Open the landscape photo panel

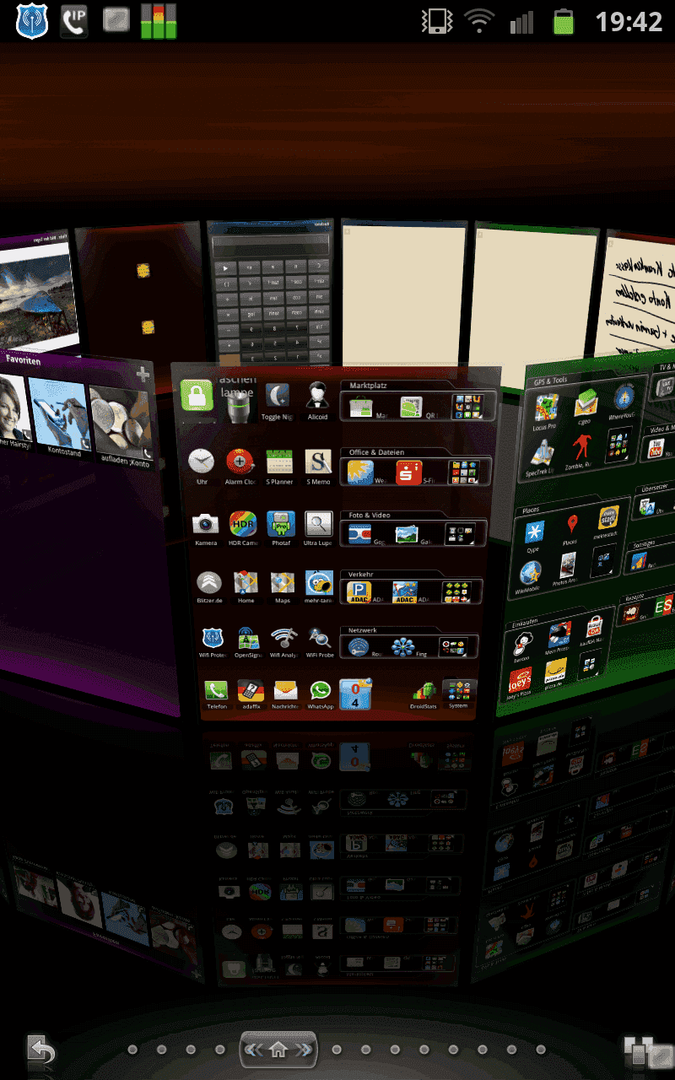click(x=37, y=294)
